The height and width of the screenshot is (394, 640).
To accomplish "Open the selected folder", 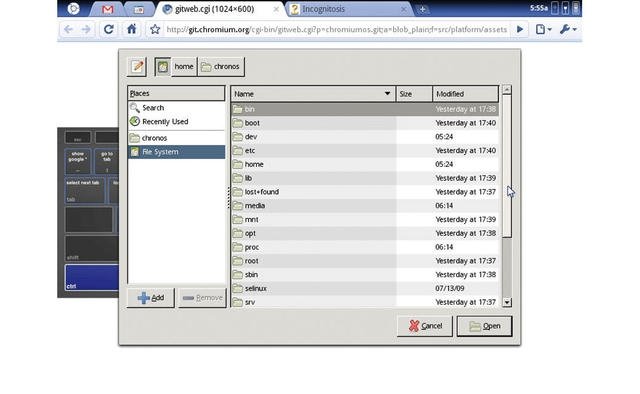I will click(x=484, y=326).
